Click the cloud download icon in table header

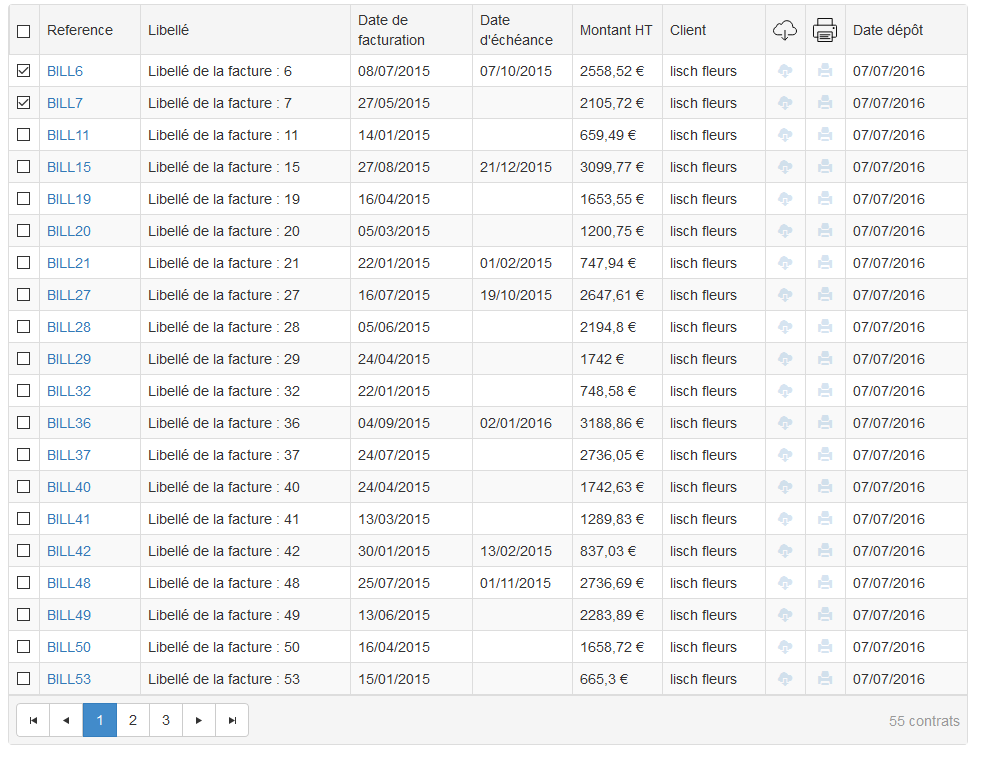point(784,30)
